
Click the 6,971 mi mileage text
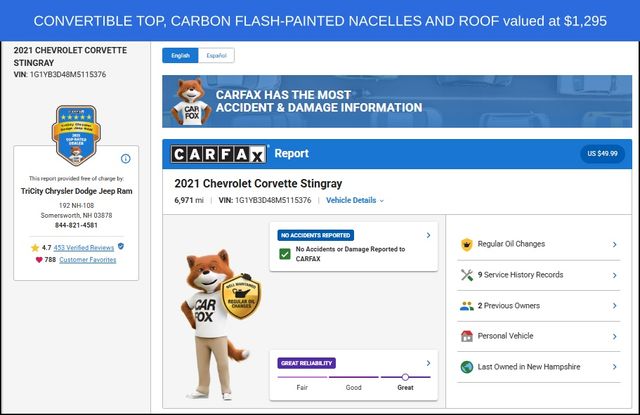coord(189,200)
